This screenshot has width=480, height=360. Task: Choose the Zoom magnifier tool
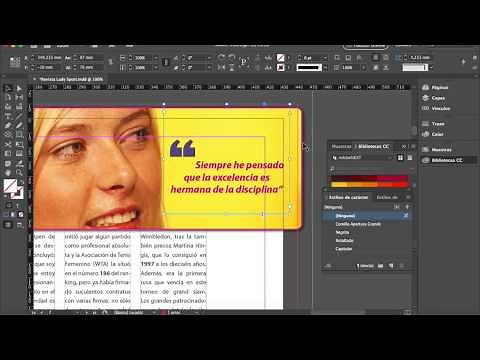click(19, 173)
